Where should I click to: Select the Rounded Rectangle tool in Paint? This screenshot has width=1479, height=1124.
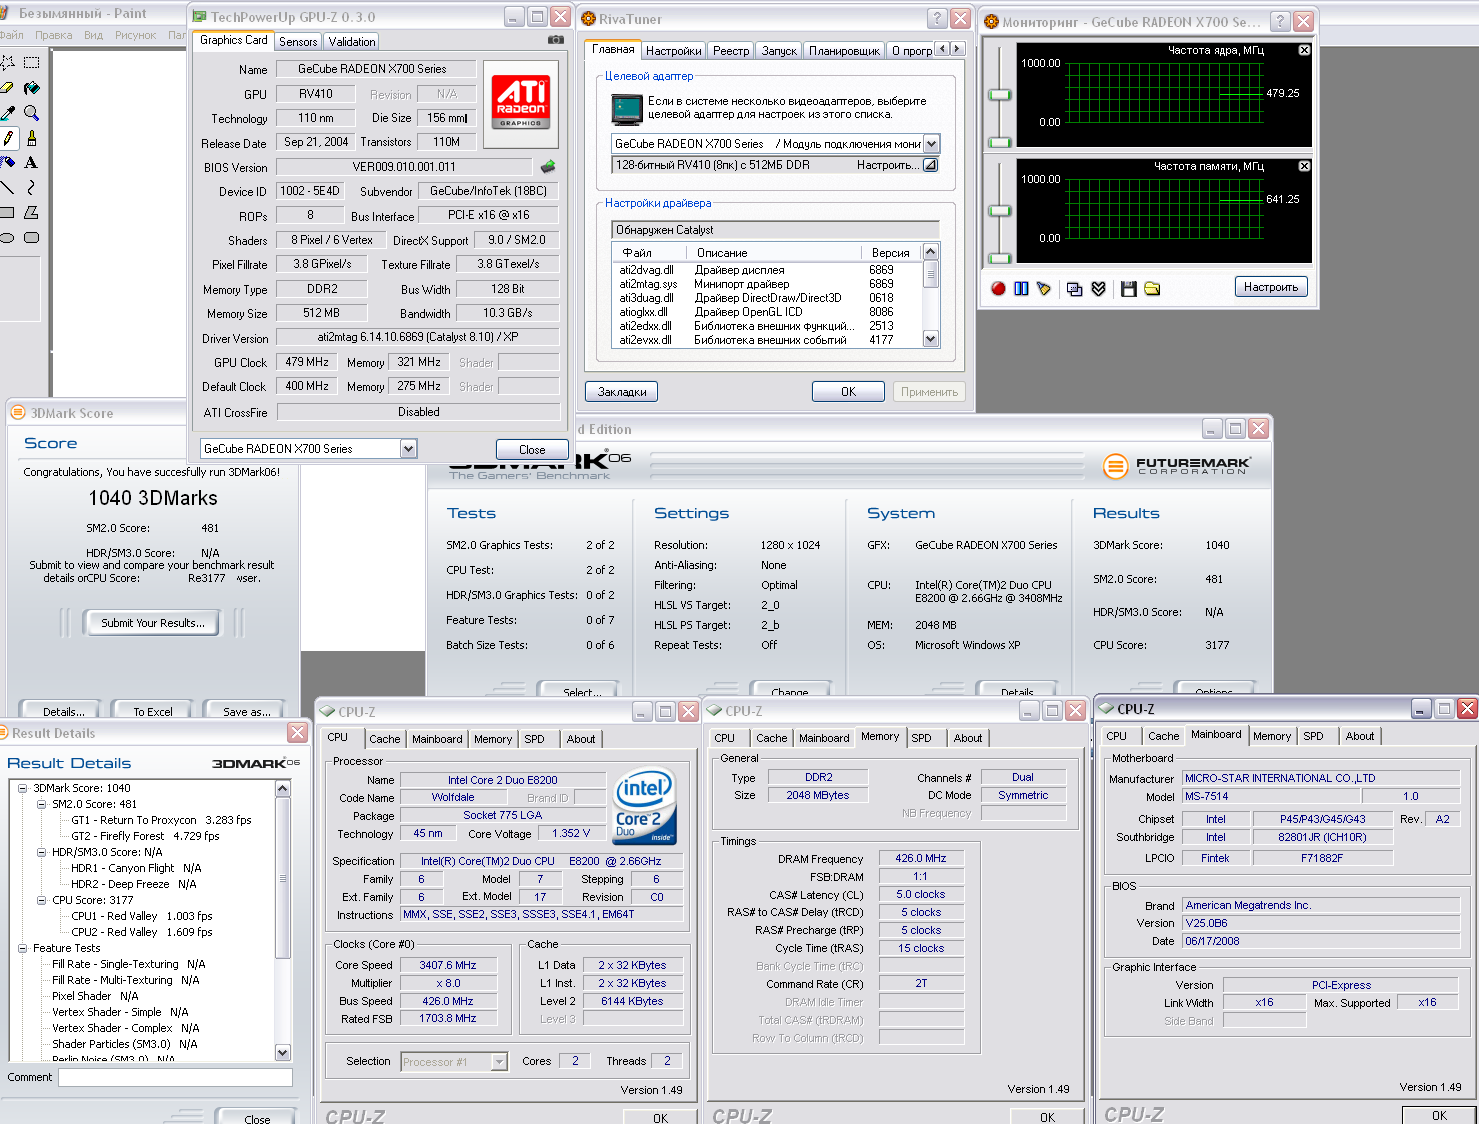[x=32, y=237]
